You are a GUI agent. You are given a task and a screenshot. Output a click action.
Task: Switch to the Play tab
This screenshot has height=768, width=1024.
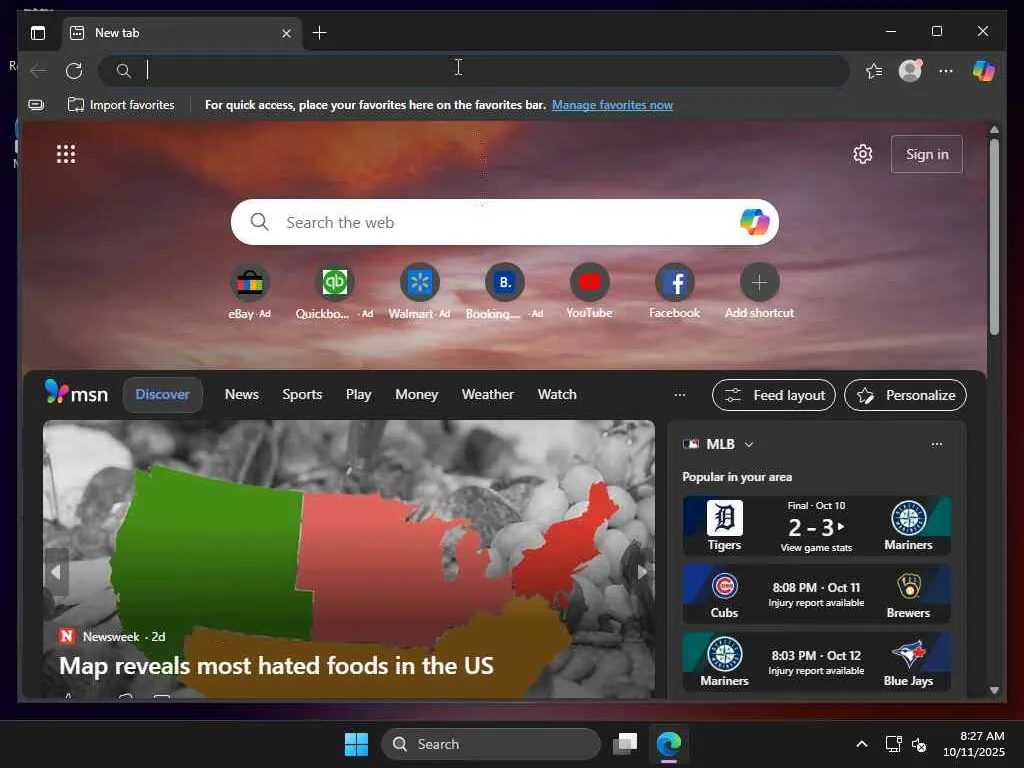[359, 394]
